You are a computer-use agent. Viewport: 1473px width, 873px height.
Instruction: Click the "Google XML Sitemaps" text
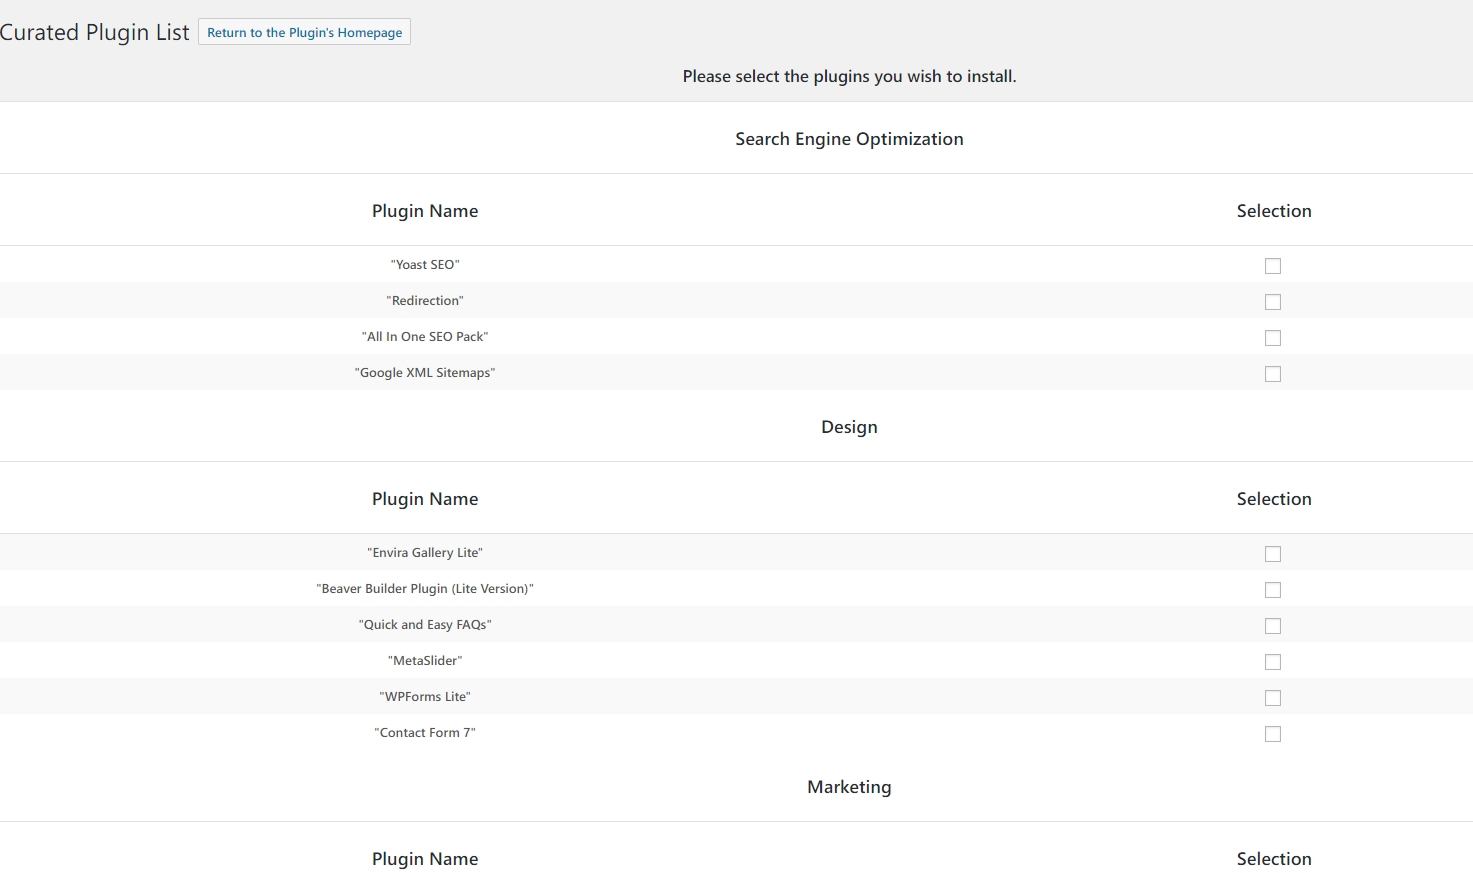click(x=425, y=373)
